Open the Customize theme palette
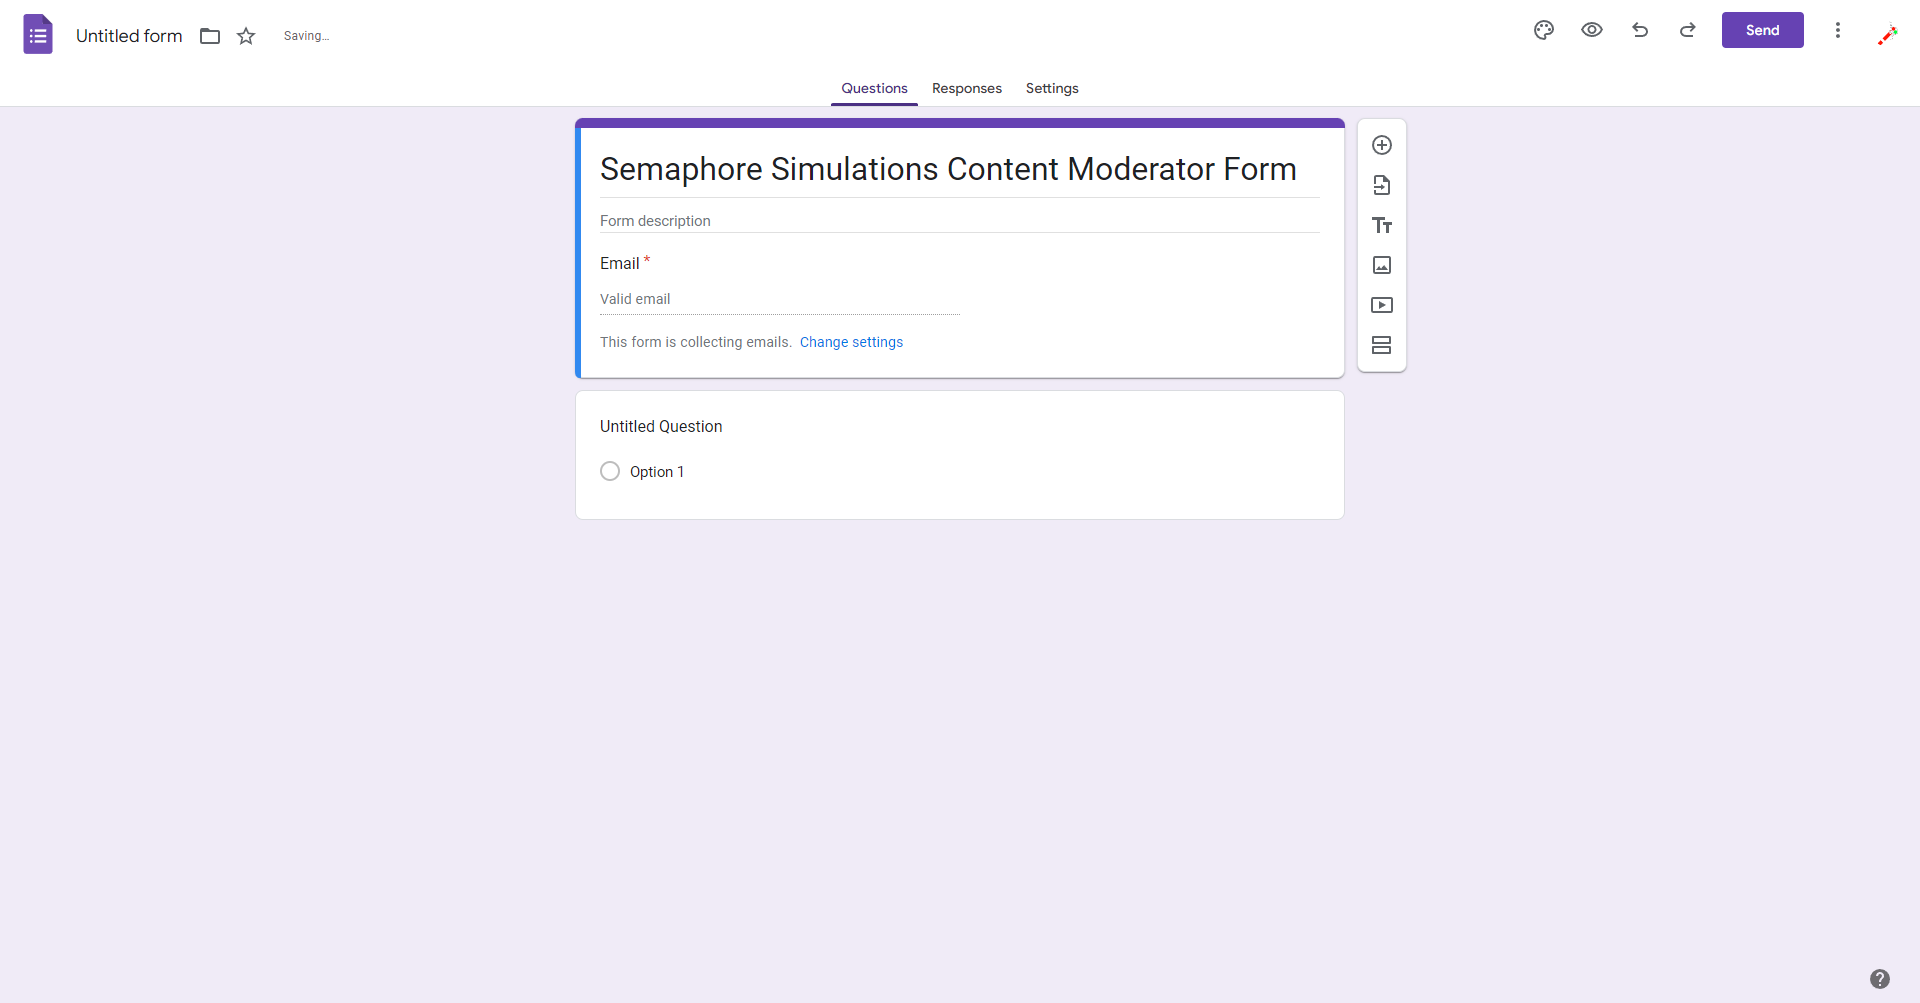The height and width of the screenshot is (1003, 1920). (1544, 30)
